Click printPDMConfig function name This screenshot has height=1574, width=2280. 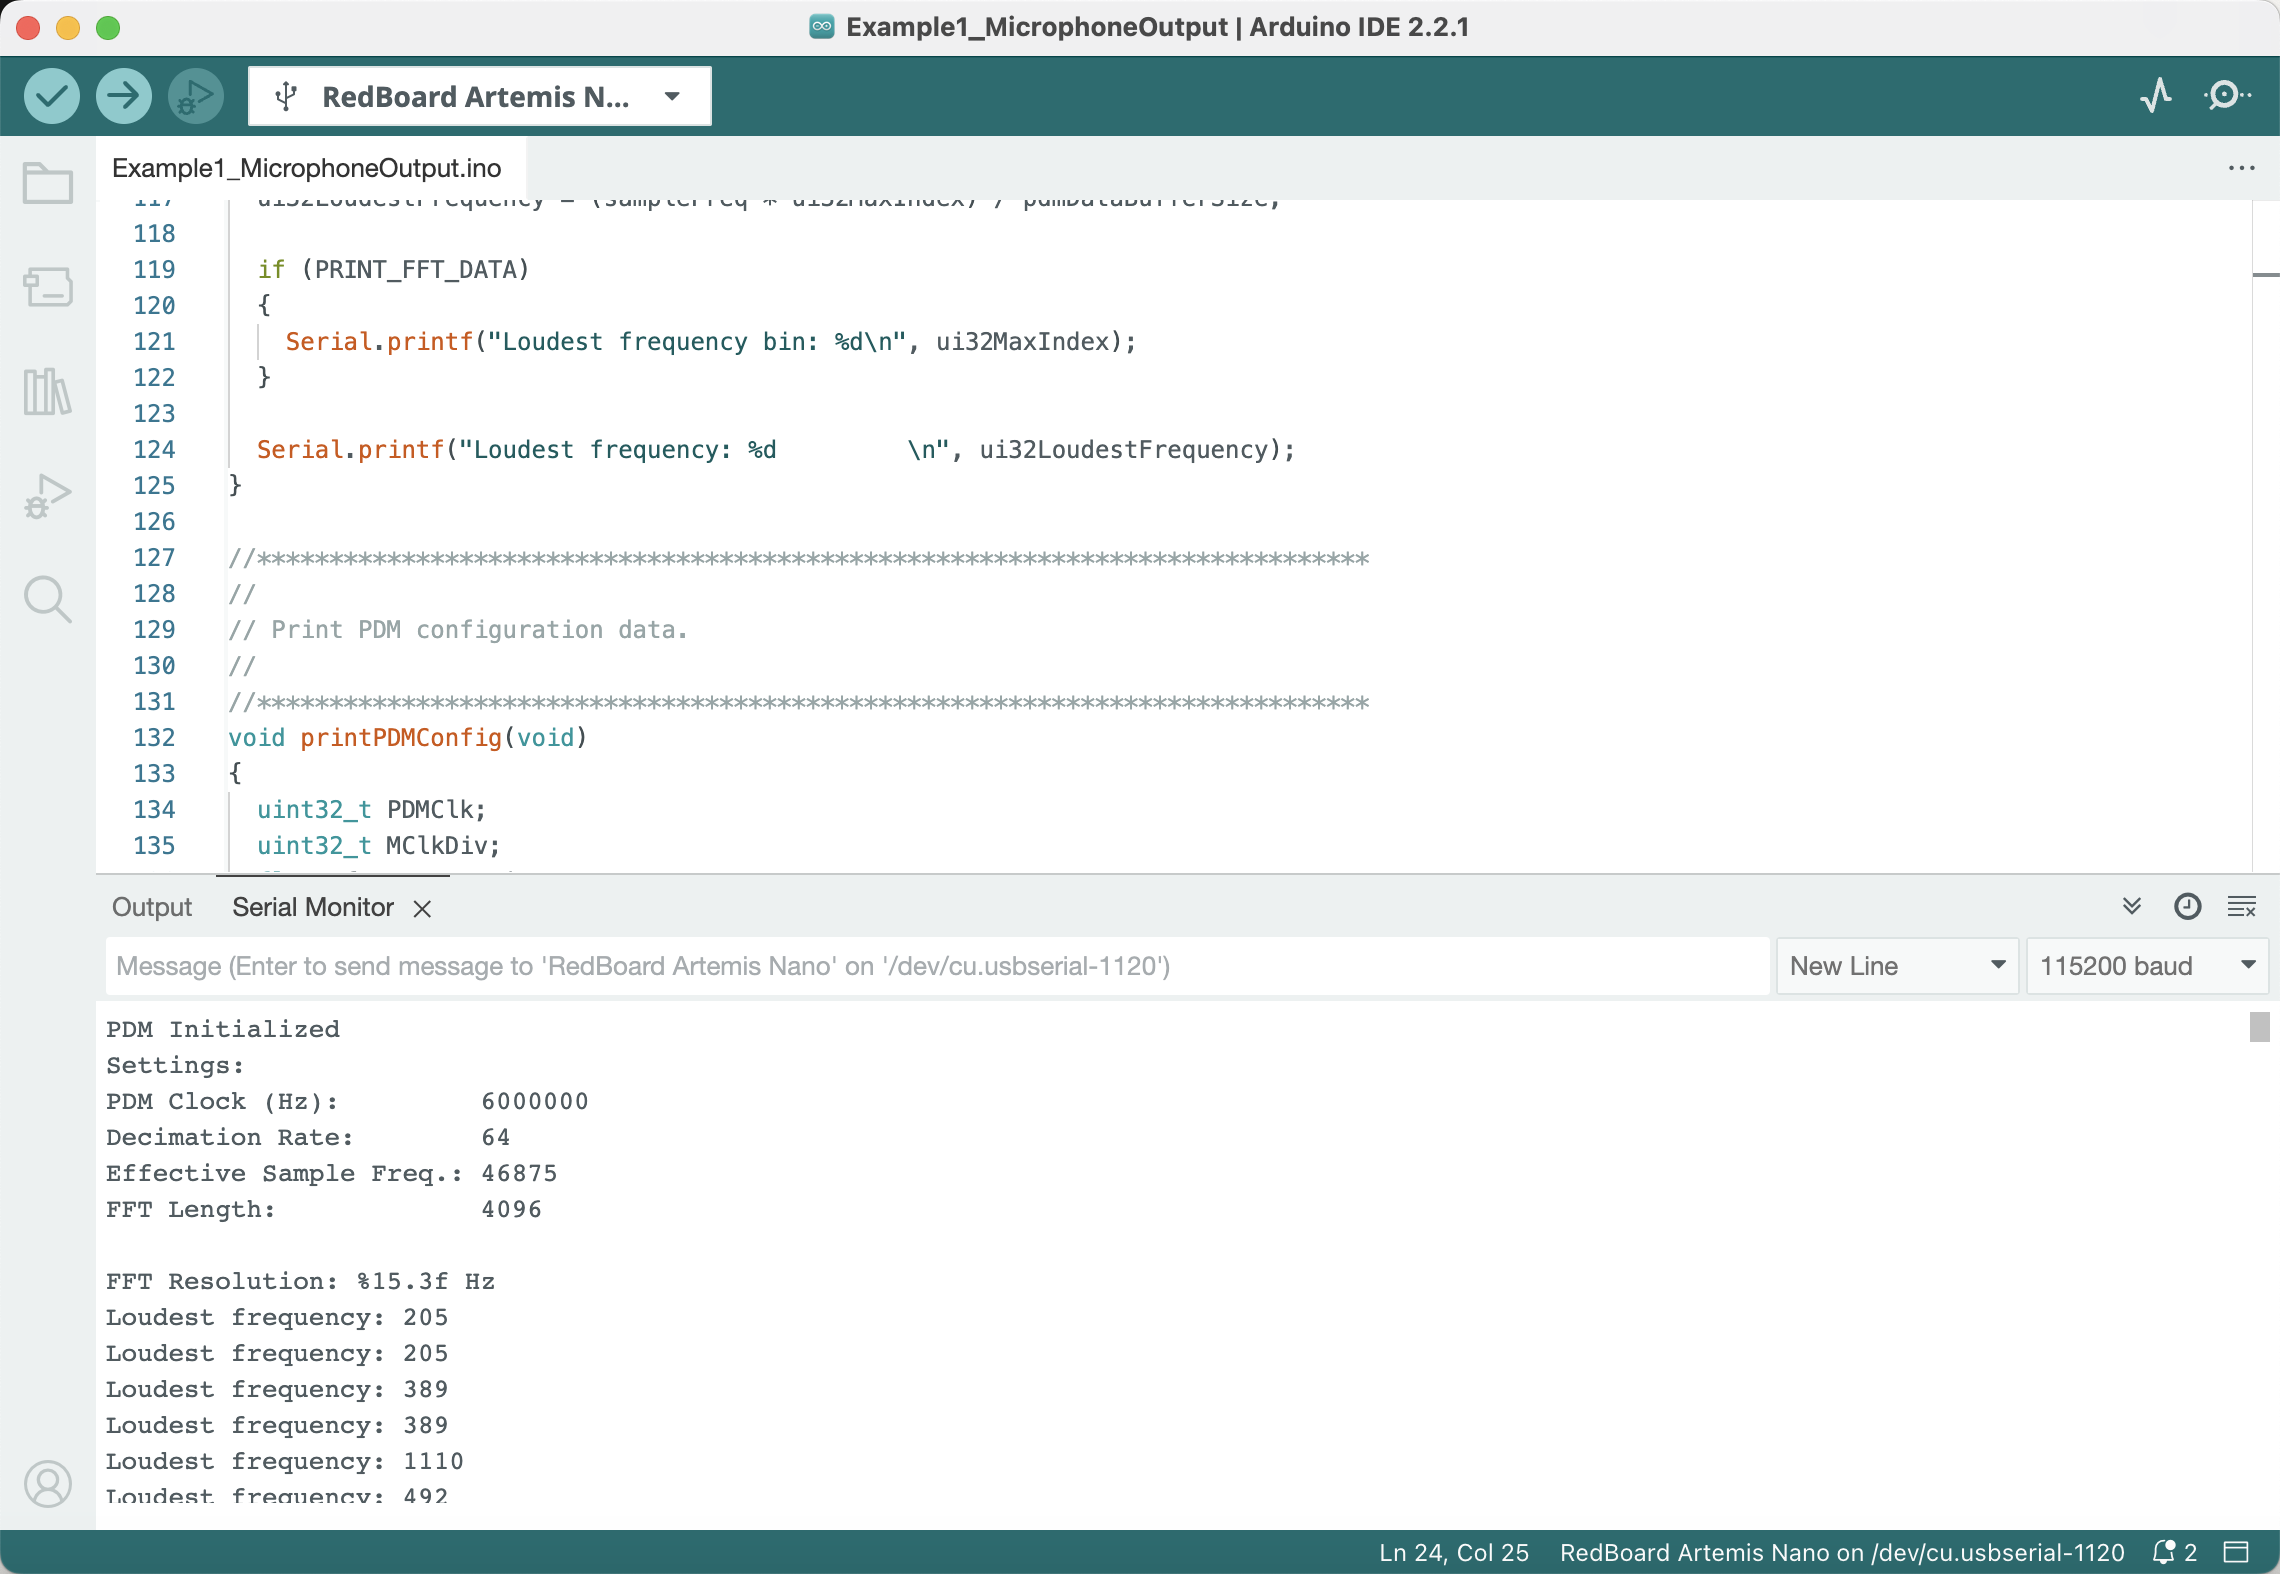pos(401,738)
